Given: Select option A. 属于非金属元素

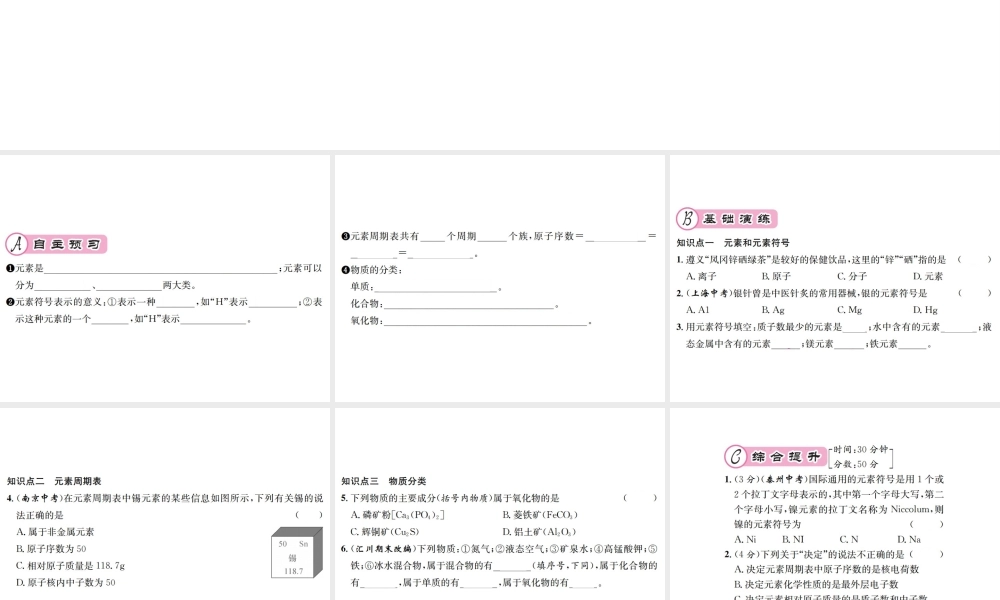Looking at the screenshot, I should coord(55,532).
